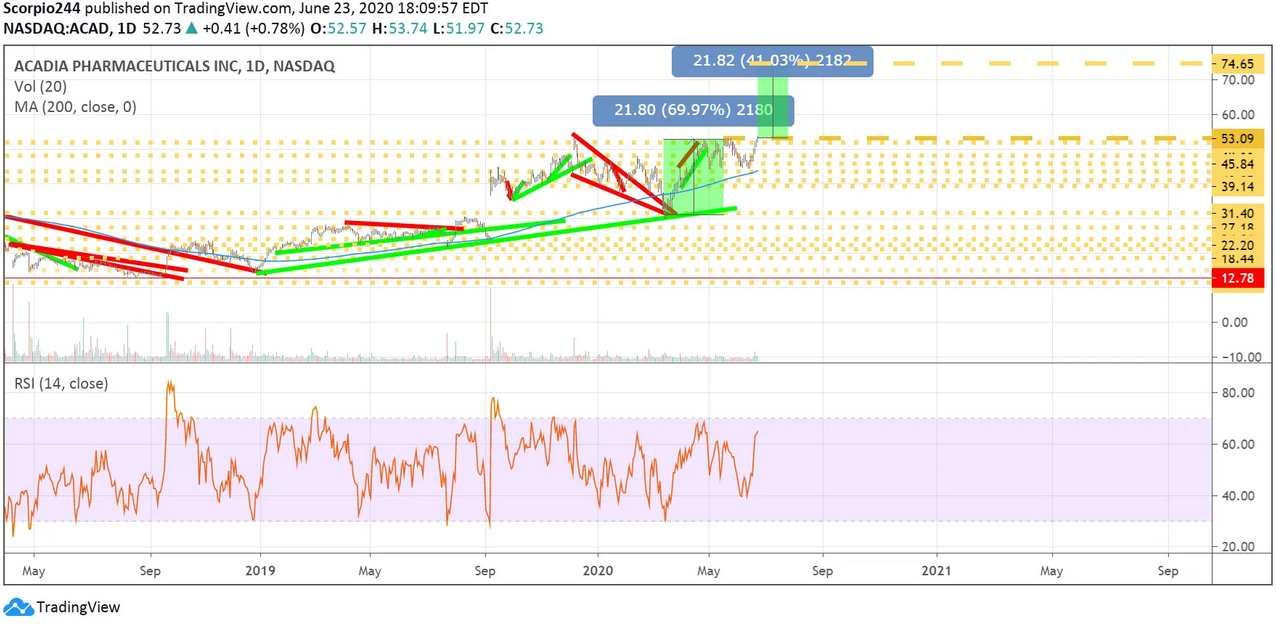1276x624 pixels.
Task: Click the 2019 label on the time axis
Action: (260, 571)
